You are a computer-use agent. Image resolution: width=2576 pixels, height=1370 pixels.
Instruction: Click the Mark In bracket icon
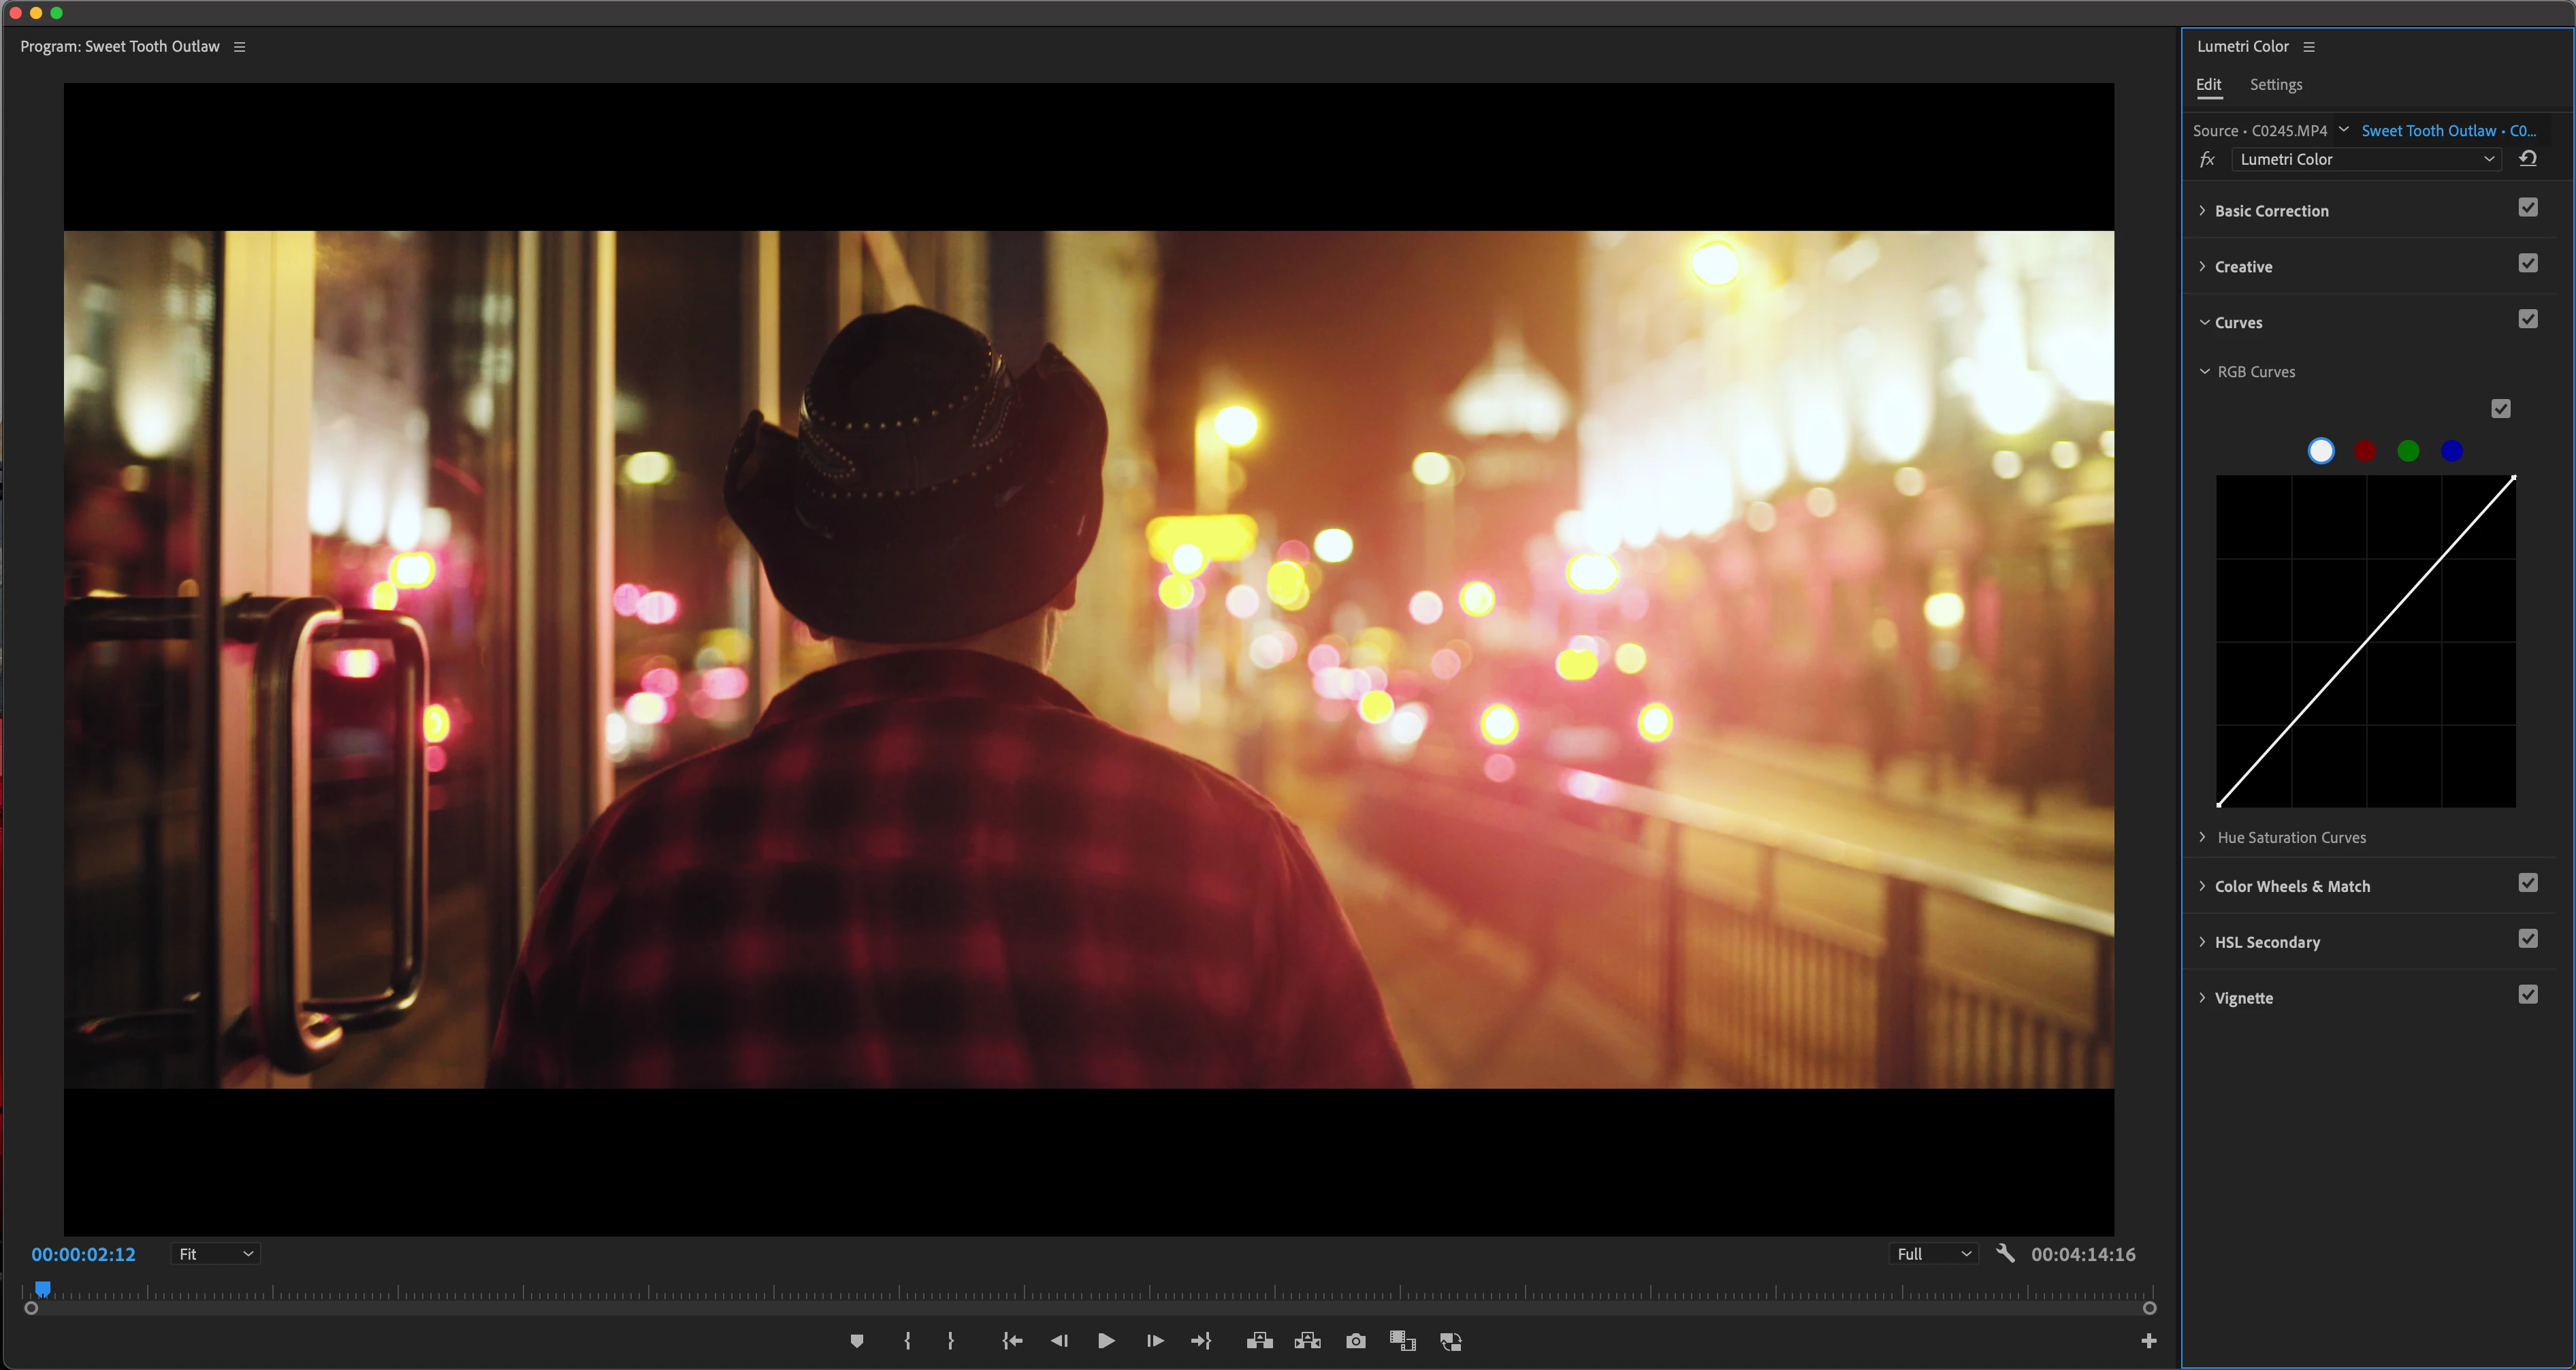907,1341
